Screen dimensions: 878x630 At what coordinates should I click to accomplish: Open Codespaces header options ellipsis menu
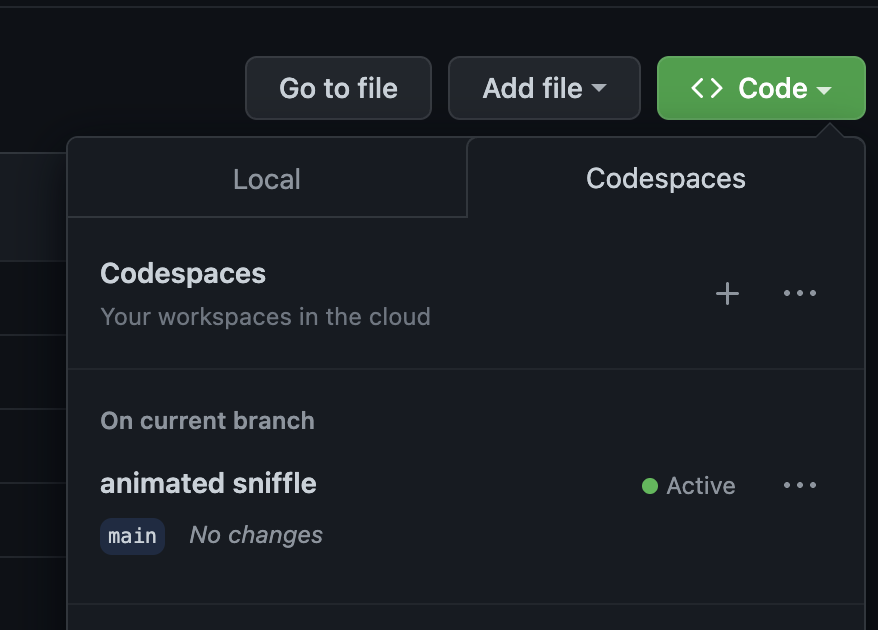click(x=800, y=293)
